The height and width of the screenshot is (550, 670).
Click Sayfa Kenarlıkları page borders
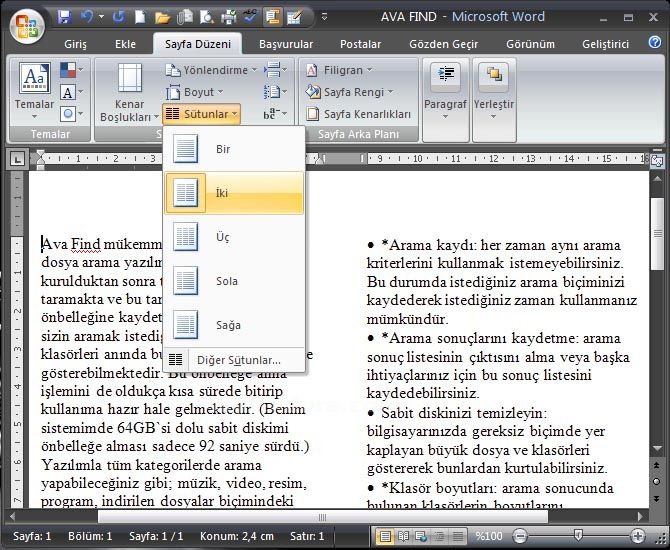(x=359, y=114)
